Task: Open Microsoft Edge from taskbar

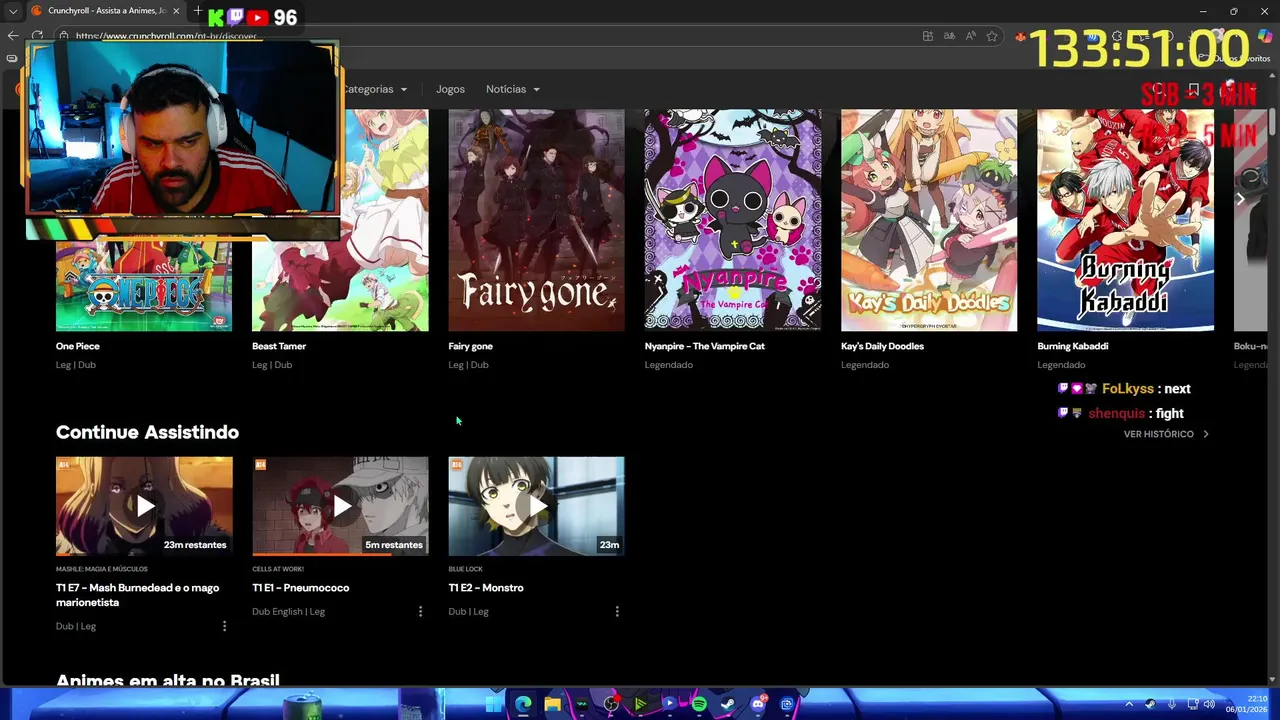Action: pos(523,704)
